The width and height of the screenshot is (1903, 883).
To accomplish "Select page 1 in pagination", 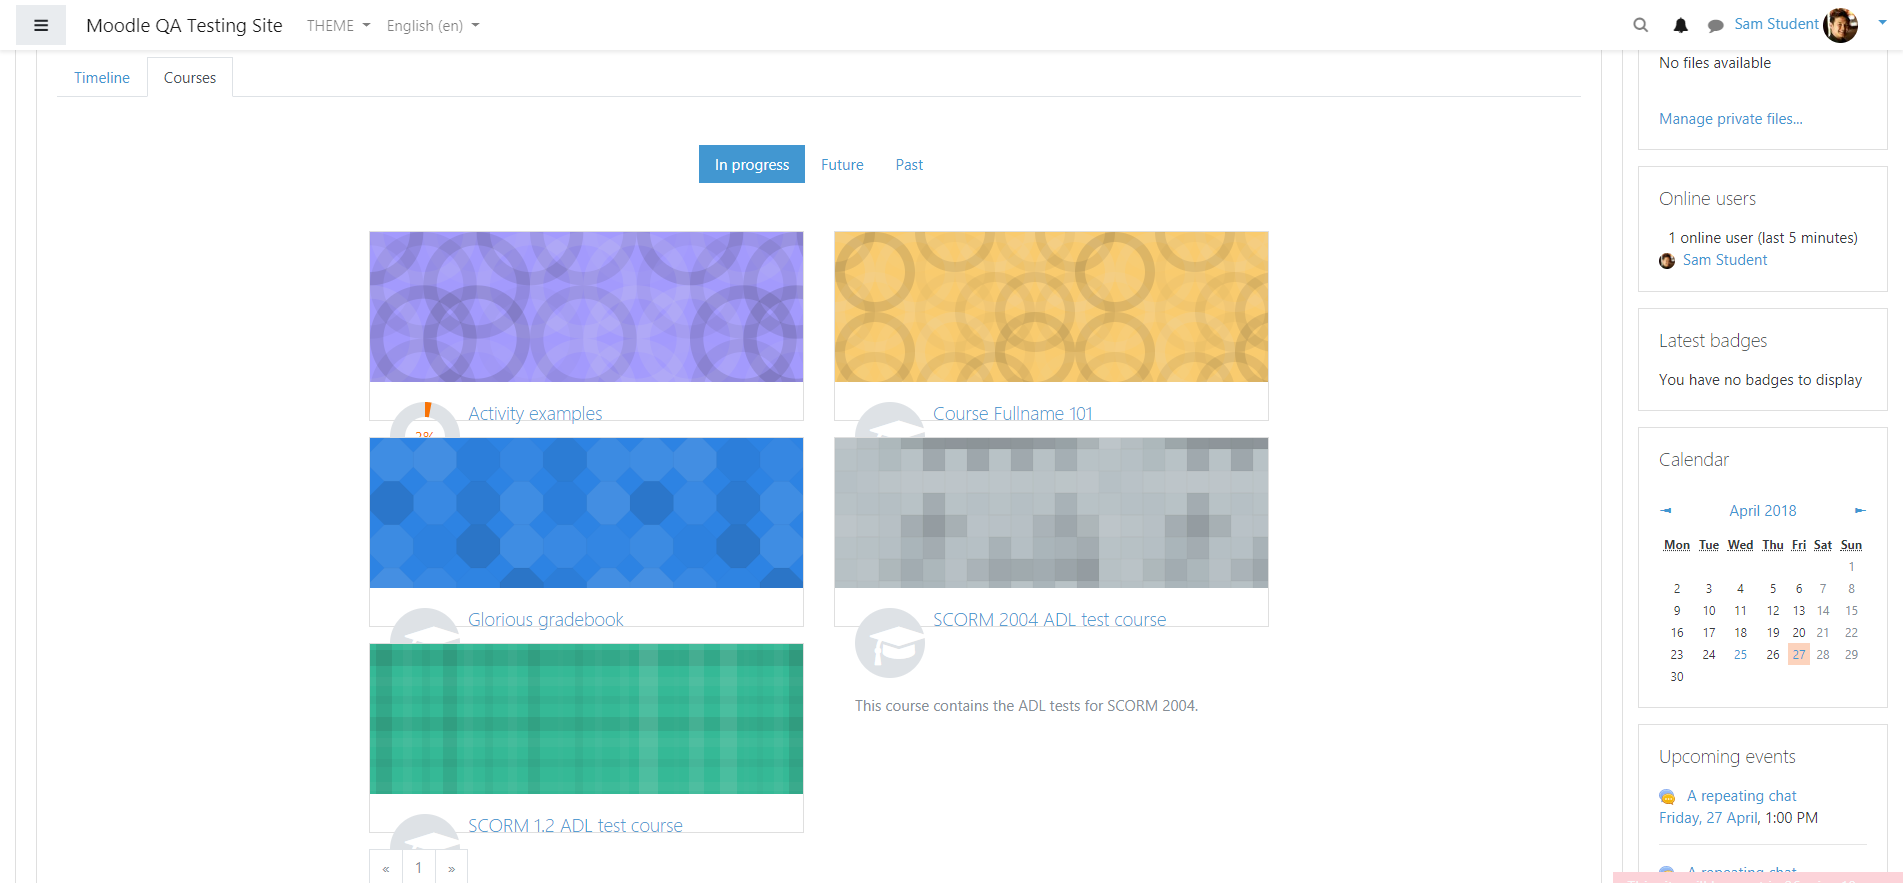I will click(419, 868).
